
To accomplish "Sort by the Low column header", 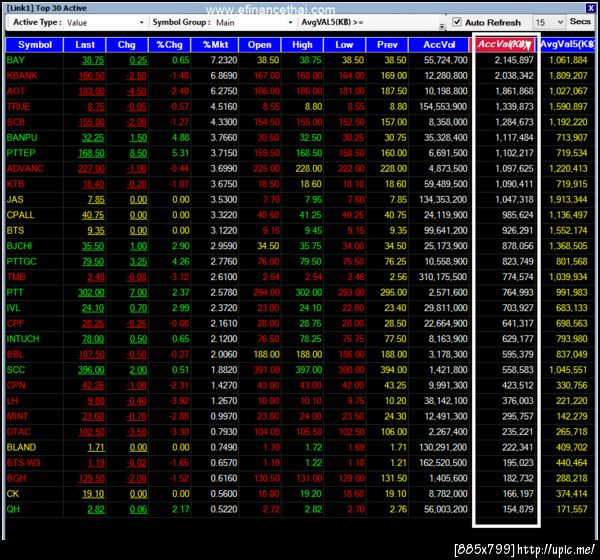I will pyautogui.click(x=344, y=45).
